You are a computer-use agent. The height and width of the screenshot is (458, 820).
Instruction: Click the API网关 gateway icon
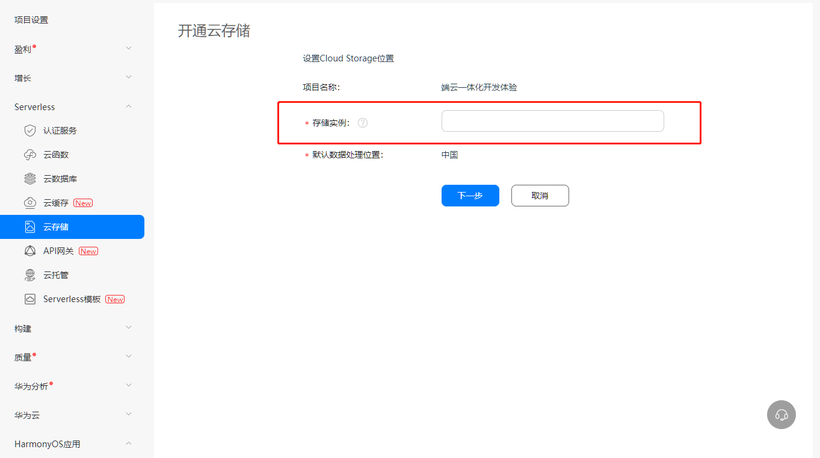(x=30, y=251)
